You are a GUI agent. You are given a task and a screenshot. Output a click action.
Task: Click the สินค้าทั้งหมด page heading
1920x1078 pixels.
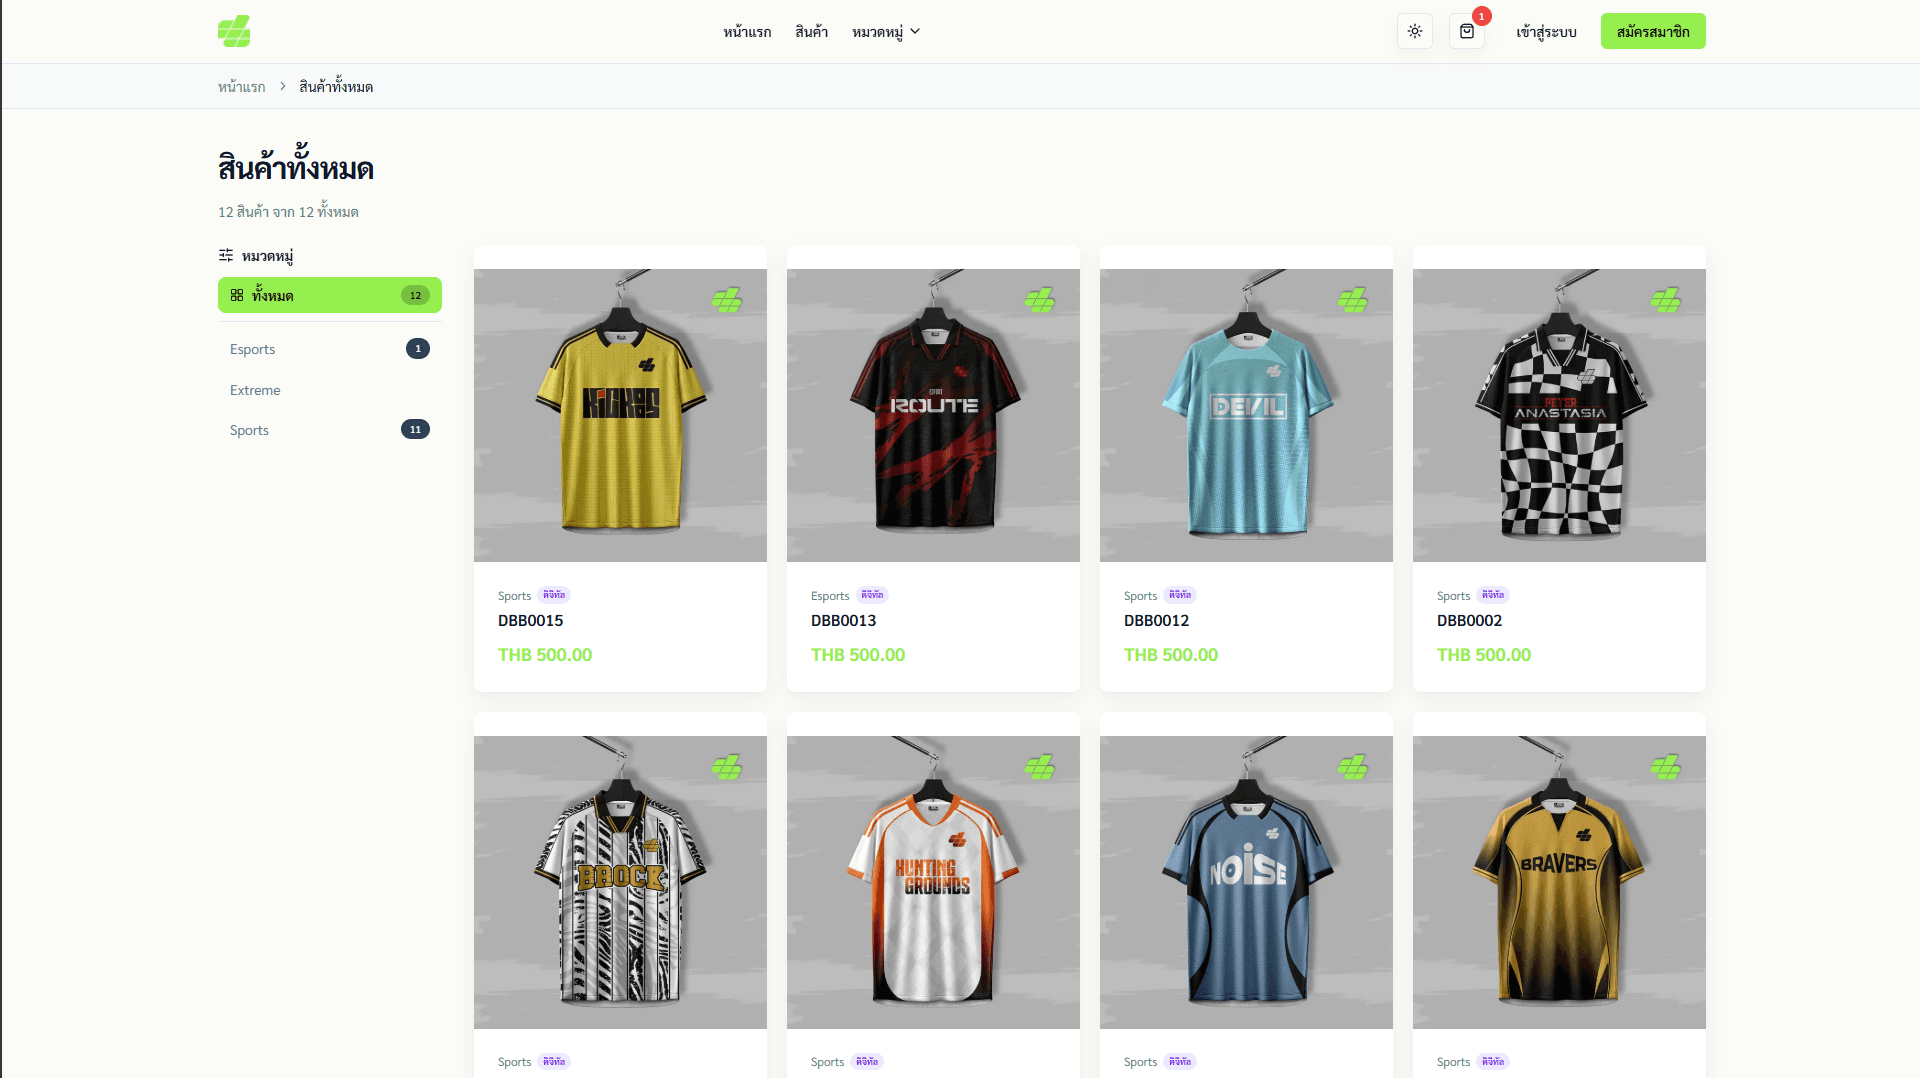296,165
